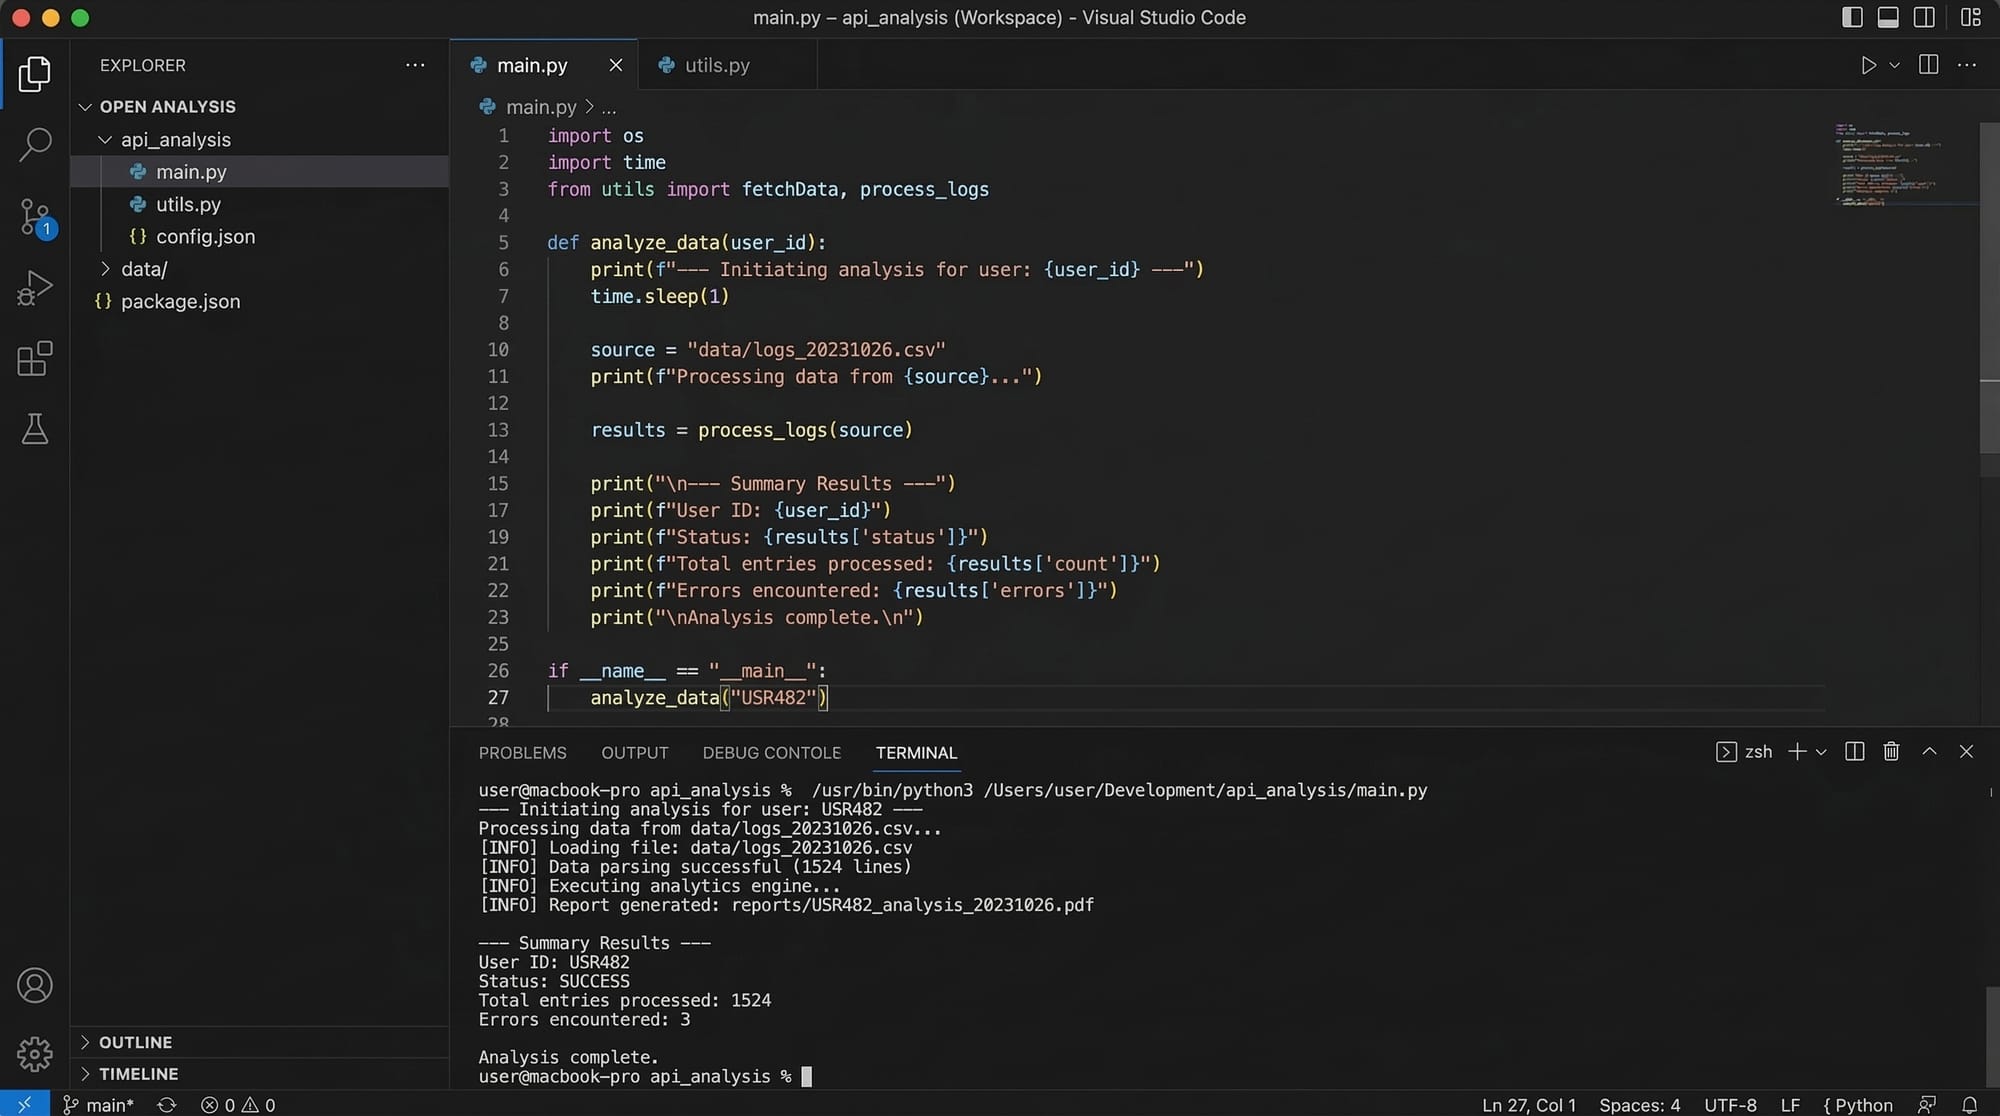Click the main* branch in status bar
Image resolution: width=2000 pixels, height=1116 pixels.
tap(99, 1105)
